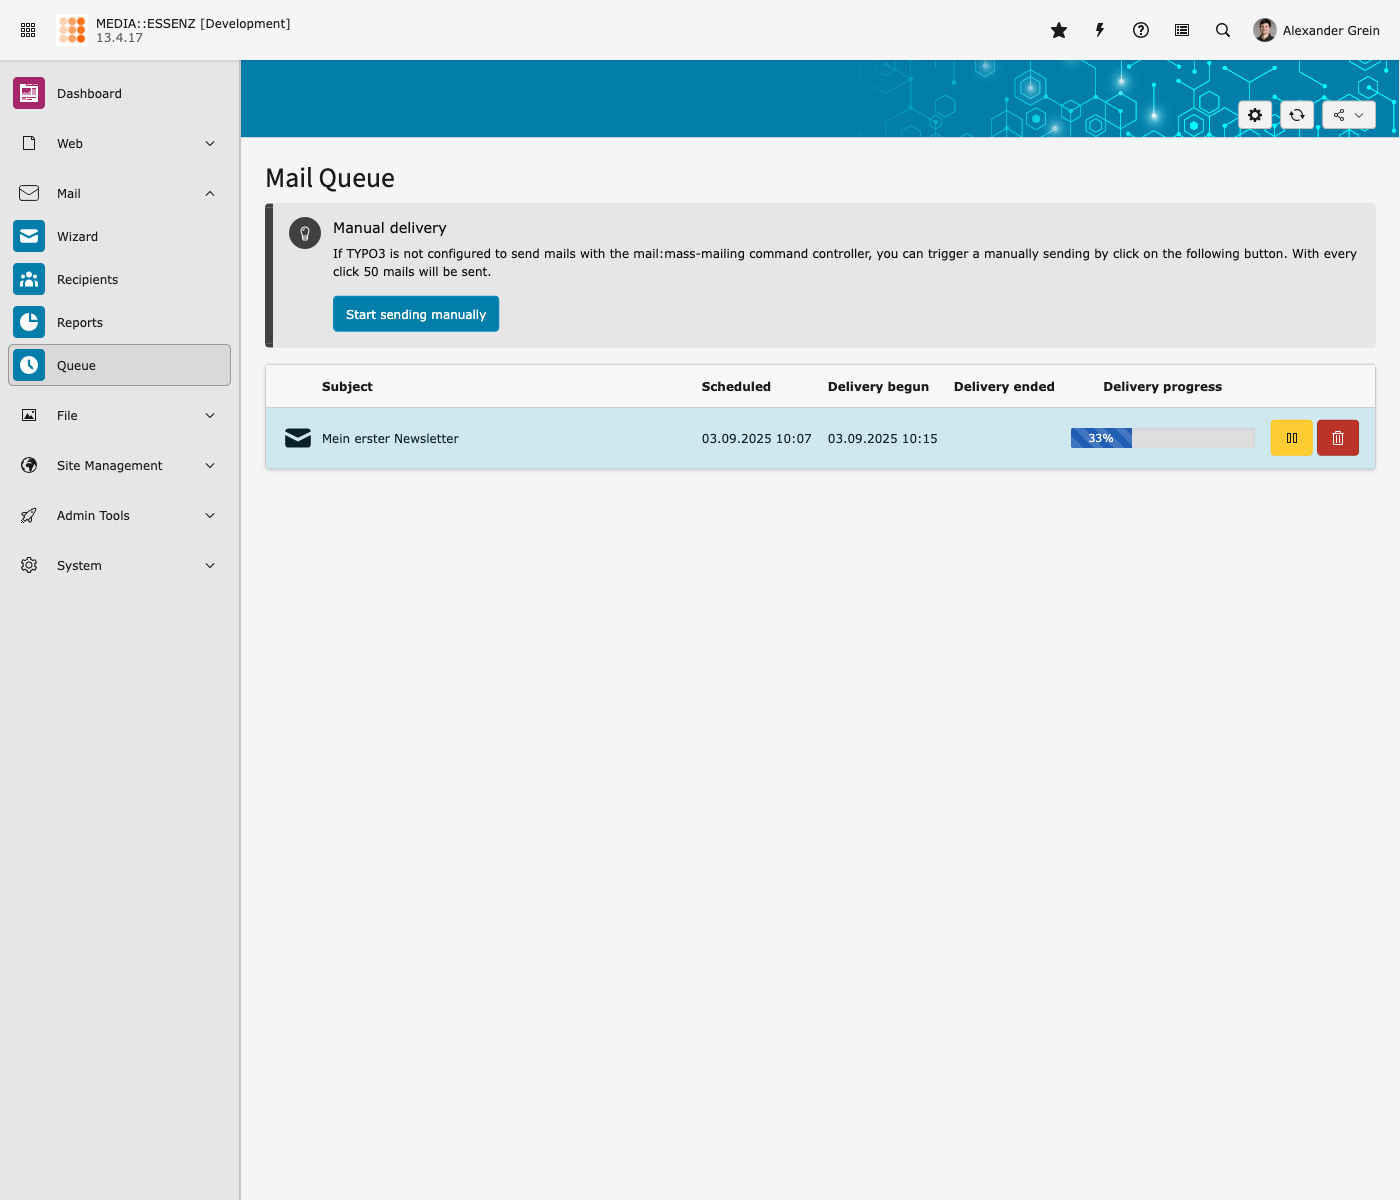Click the flush cache lightning icon
The height and width of the screenshot is (1200, 1400).
pyautogui.click(x=1100, y=30)
